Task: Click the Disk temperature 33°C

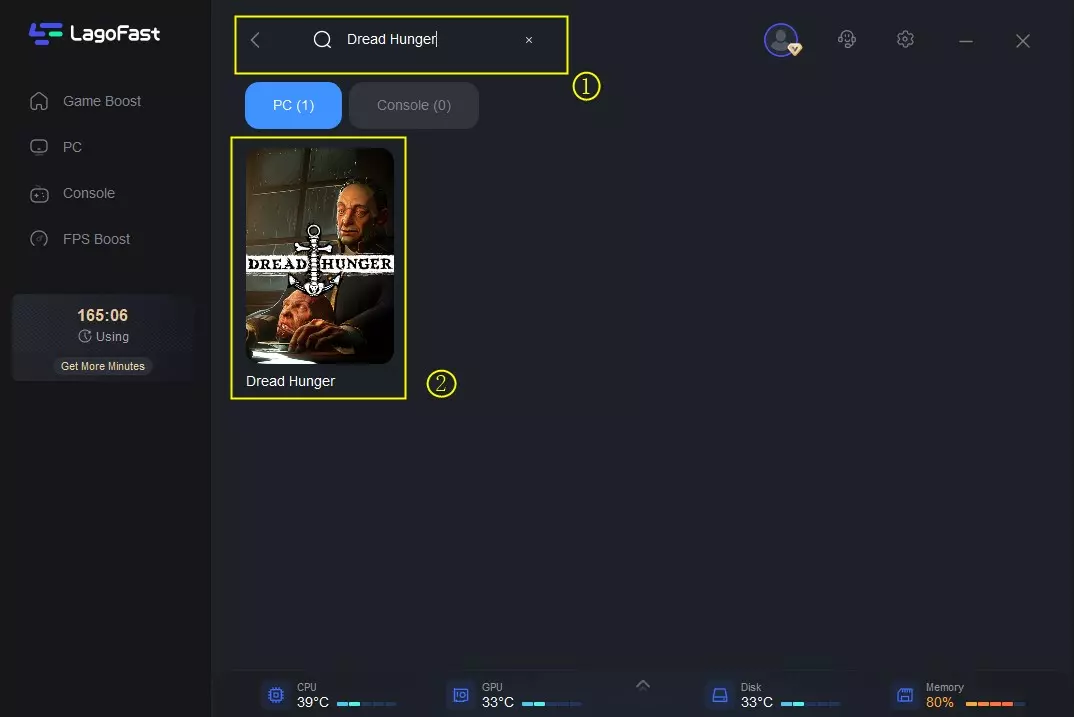Action: coord(757,703)
